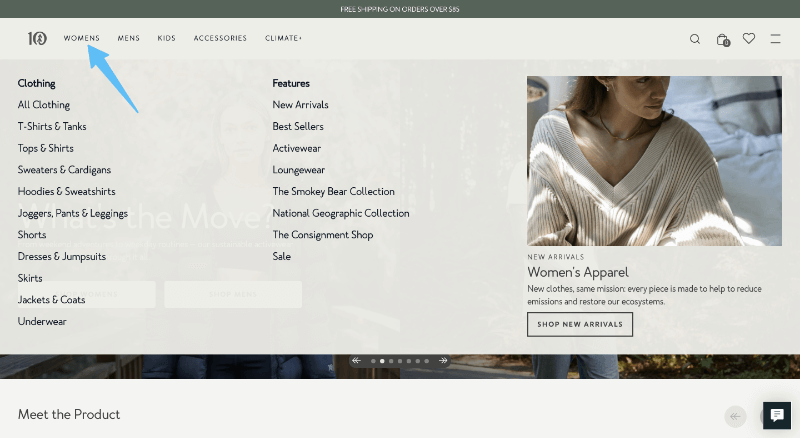Image resolution: width=800 pixels, height=438 pixels.
Task: Click the Women's Apparel promo image
Action: pos(654,161)
